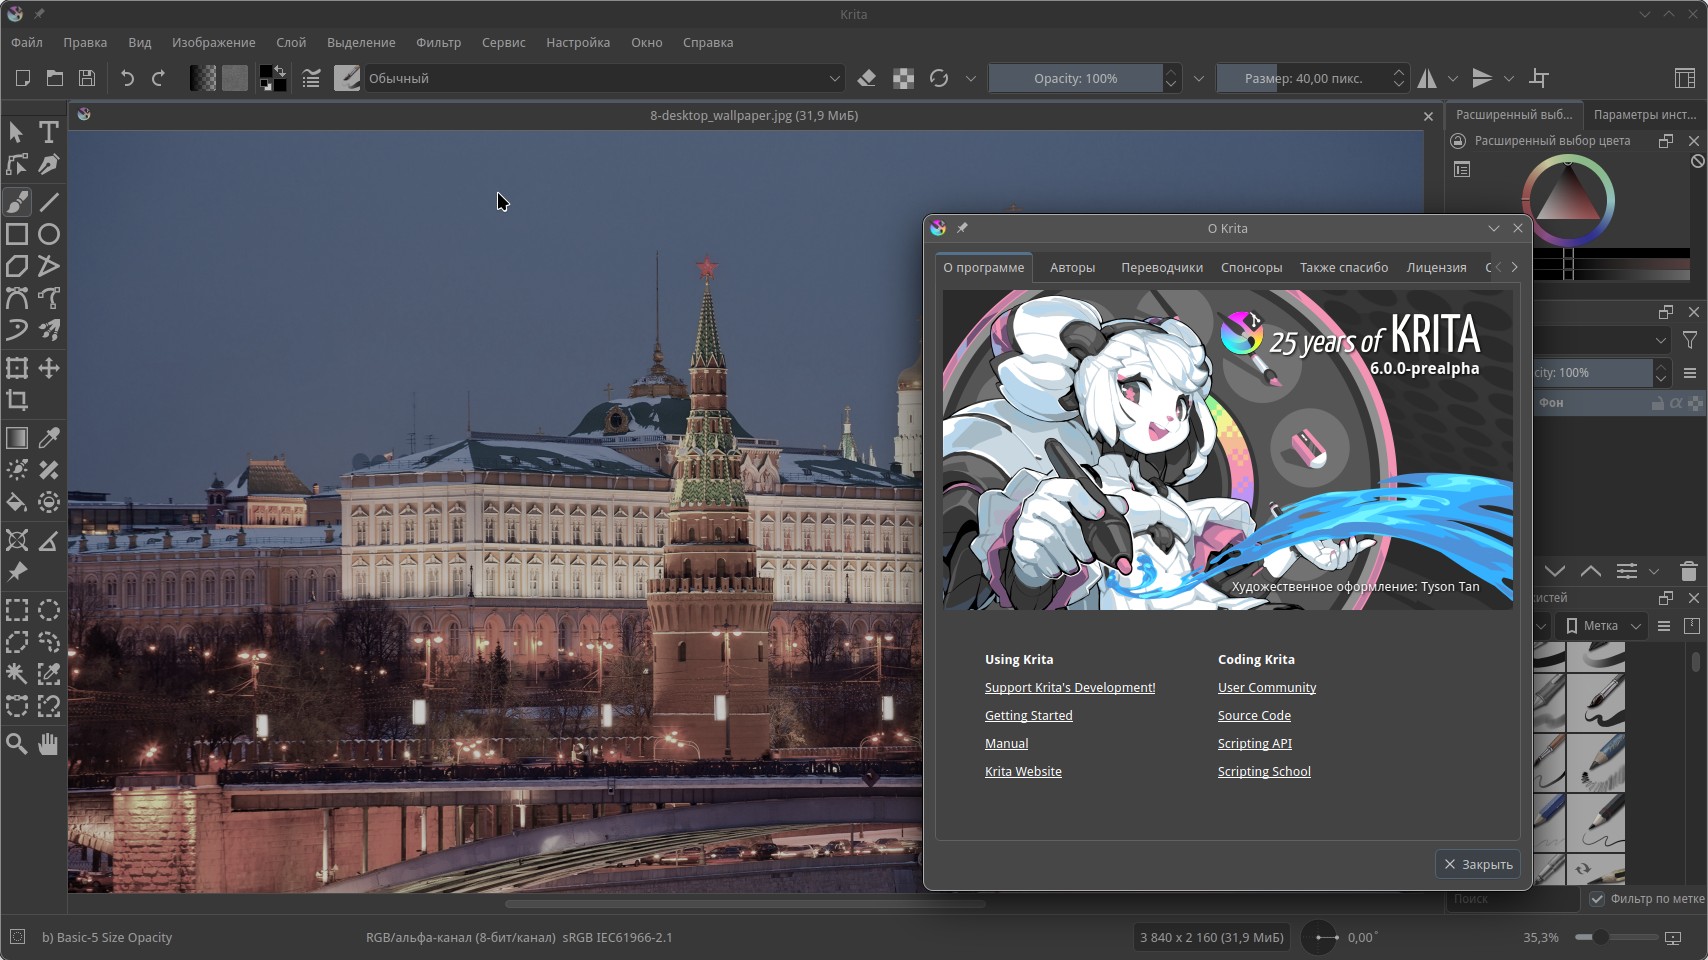
Task: Select the Move layer tool
Action: (48, 368)
